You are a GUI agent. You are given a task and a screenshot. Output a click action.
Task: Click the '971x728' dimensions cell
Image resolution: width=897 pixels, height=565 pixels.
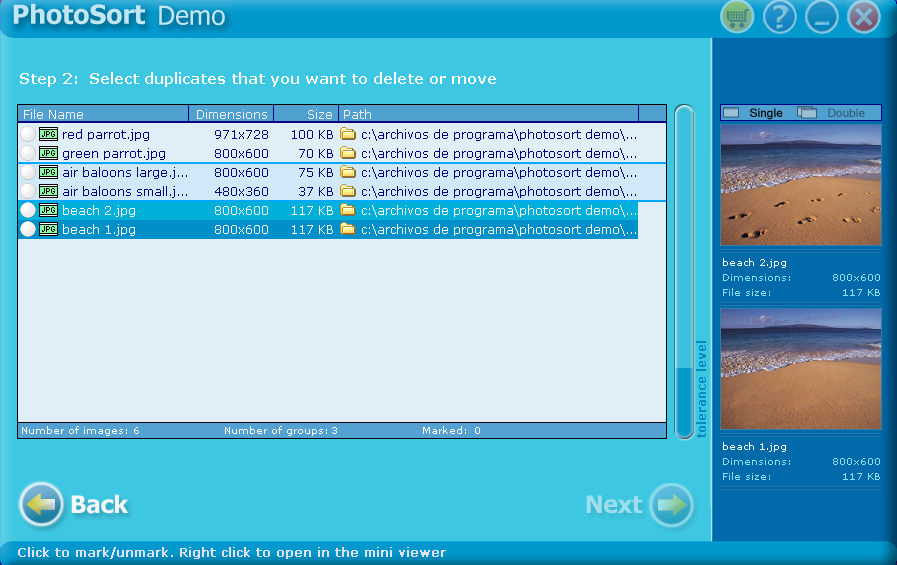coord(241,134)
